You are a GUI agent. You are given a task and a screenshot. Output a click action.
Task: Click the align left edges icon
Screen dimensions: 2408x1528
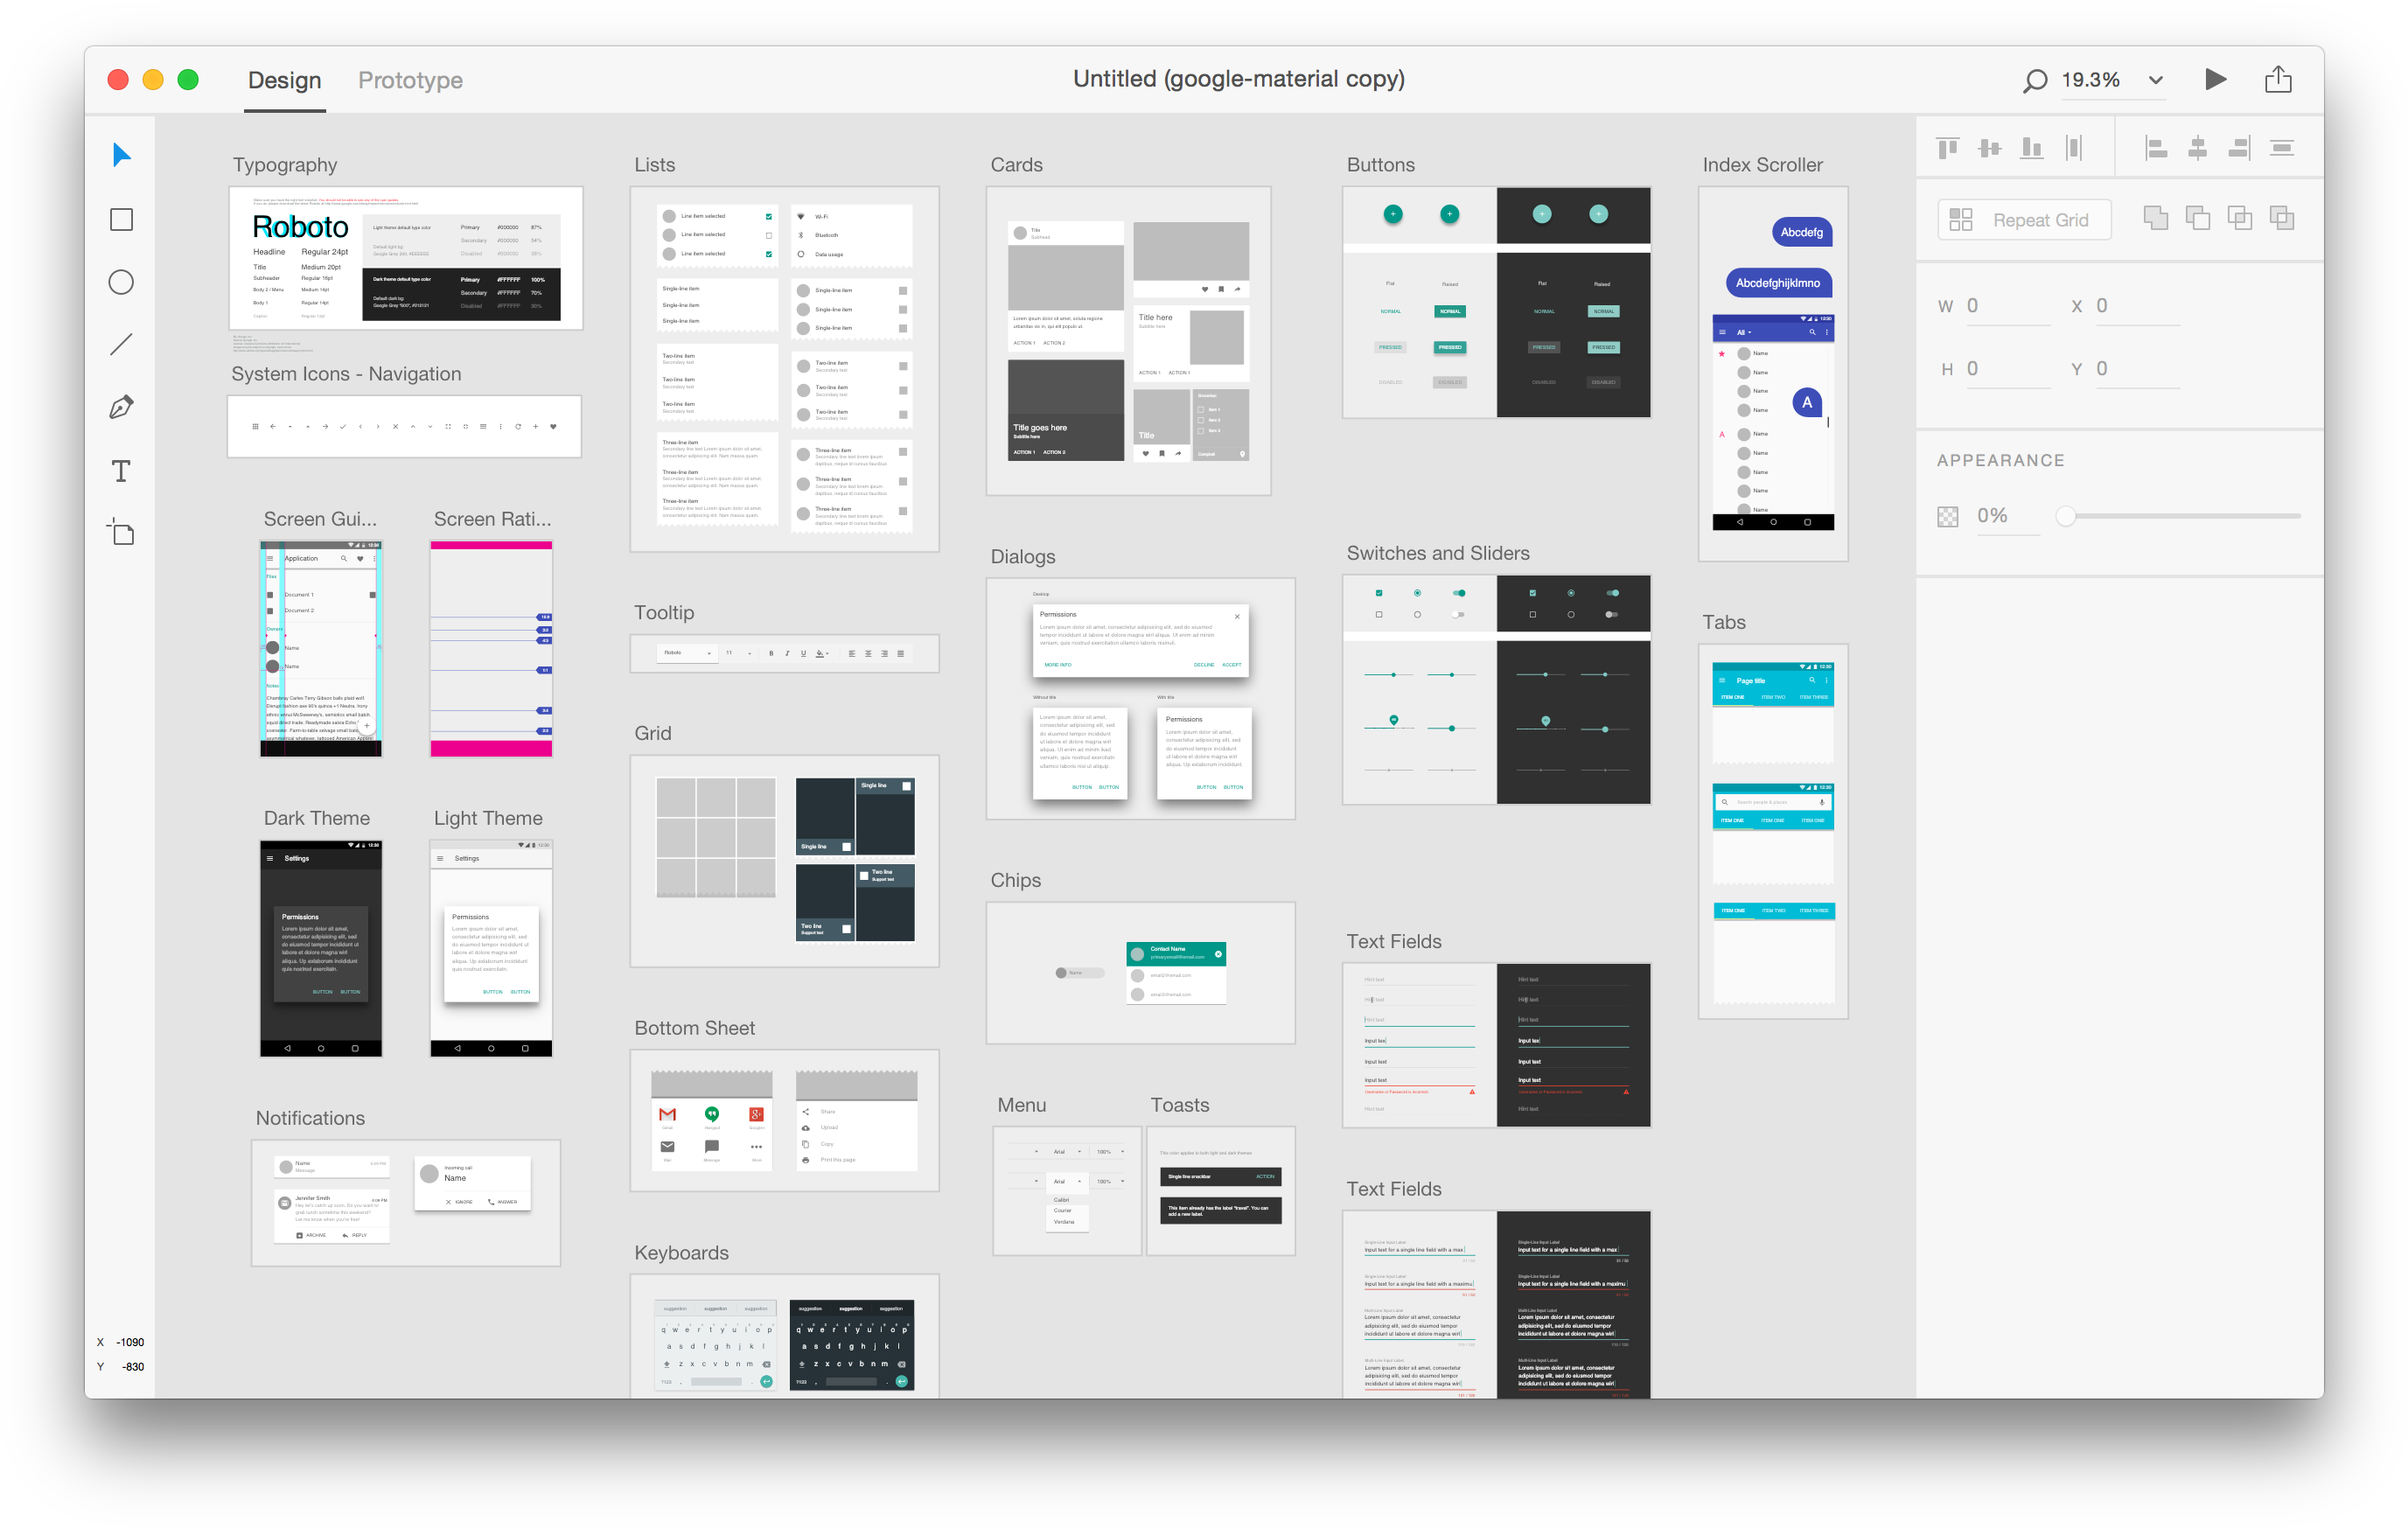click(x=2156, y=148)
